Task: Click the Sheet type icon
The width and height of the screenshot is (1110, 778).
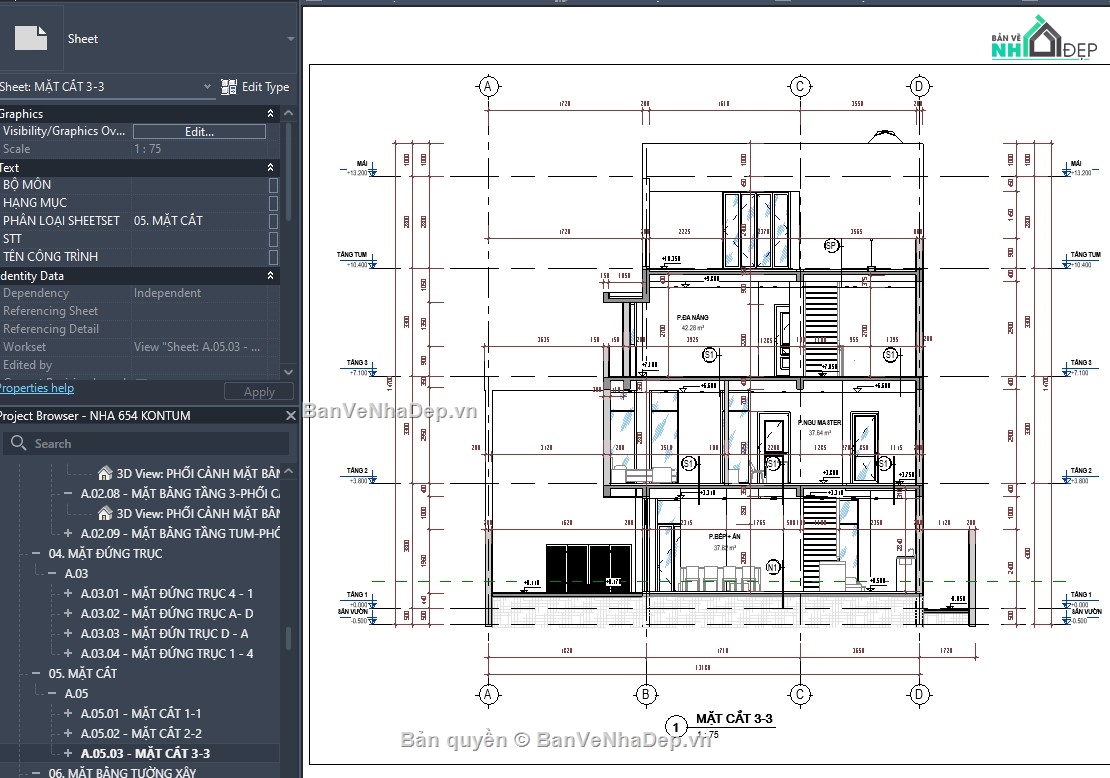Action: tap(31, 38)
